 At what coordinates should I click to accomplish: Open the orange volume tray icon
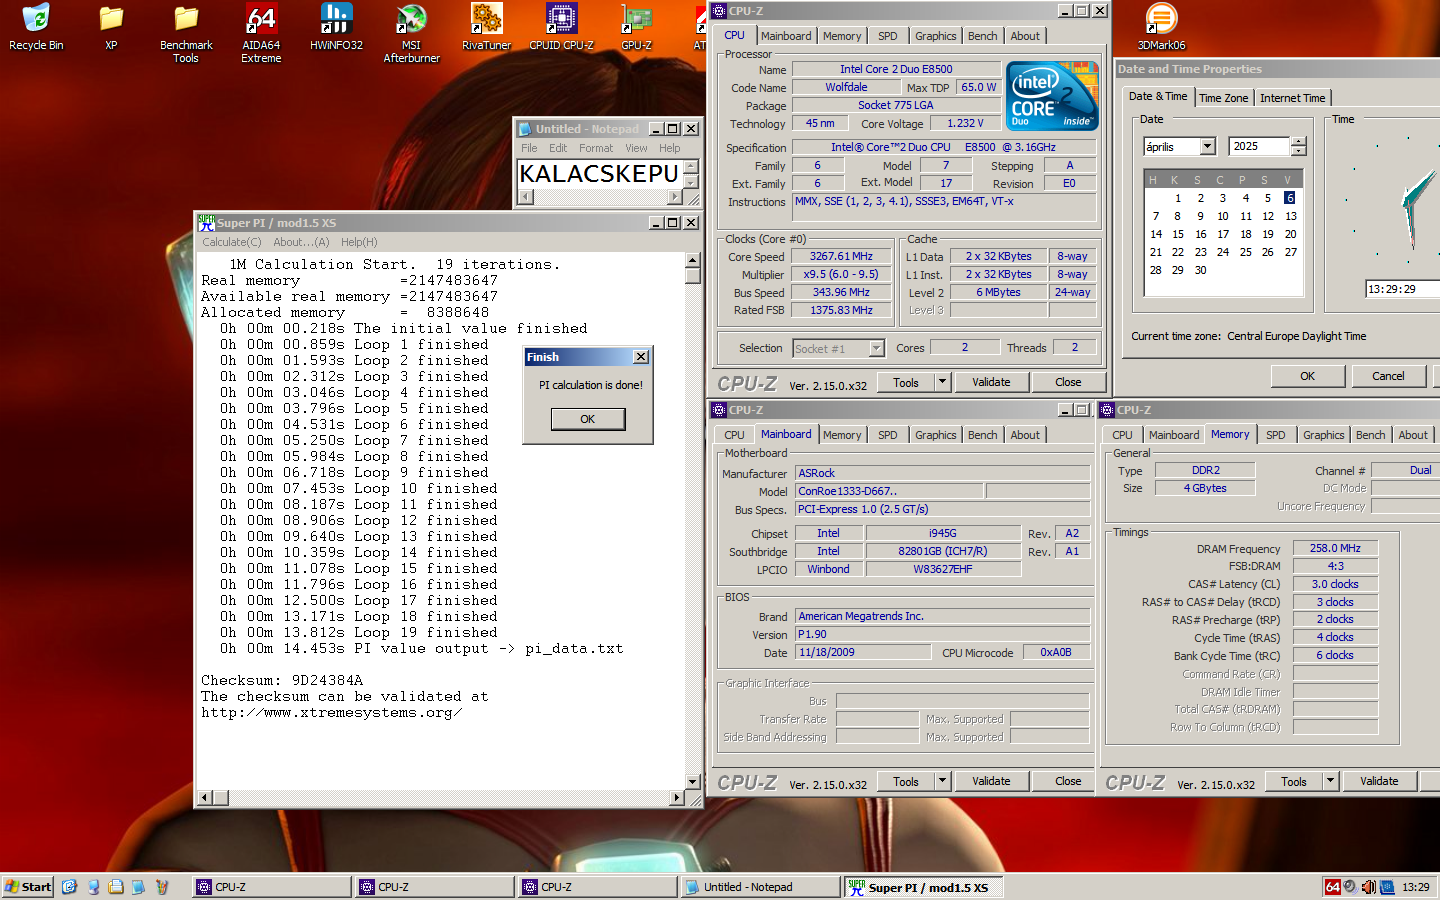click(x=1368, y=887)
